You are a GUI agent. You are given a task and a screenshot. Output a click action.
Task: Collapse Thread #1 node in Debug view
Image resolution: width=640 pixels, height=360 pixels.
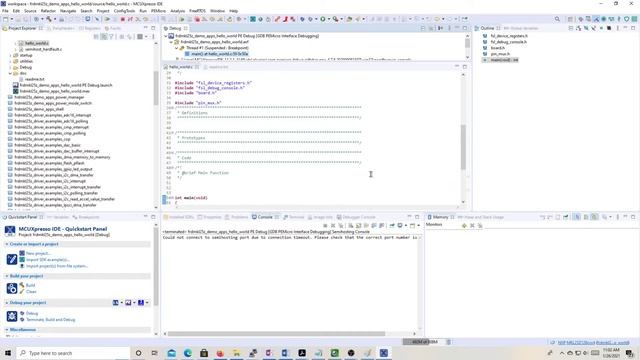click(x=177, y=48)
